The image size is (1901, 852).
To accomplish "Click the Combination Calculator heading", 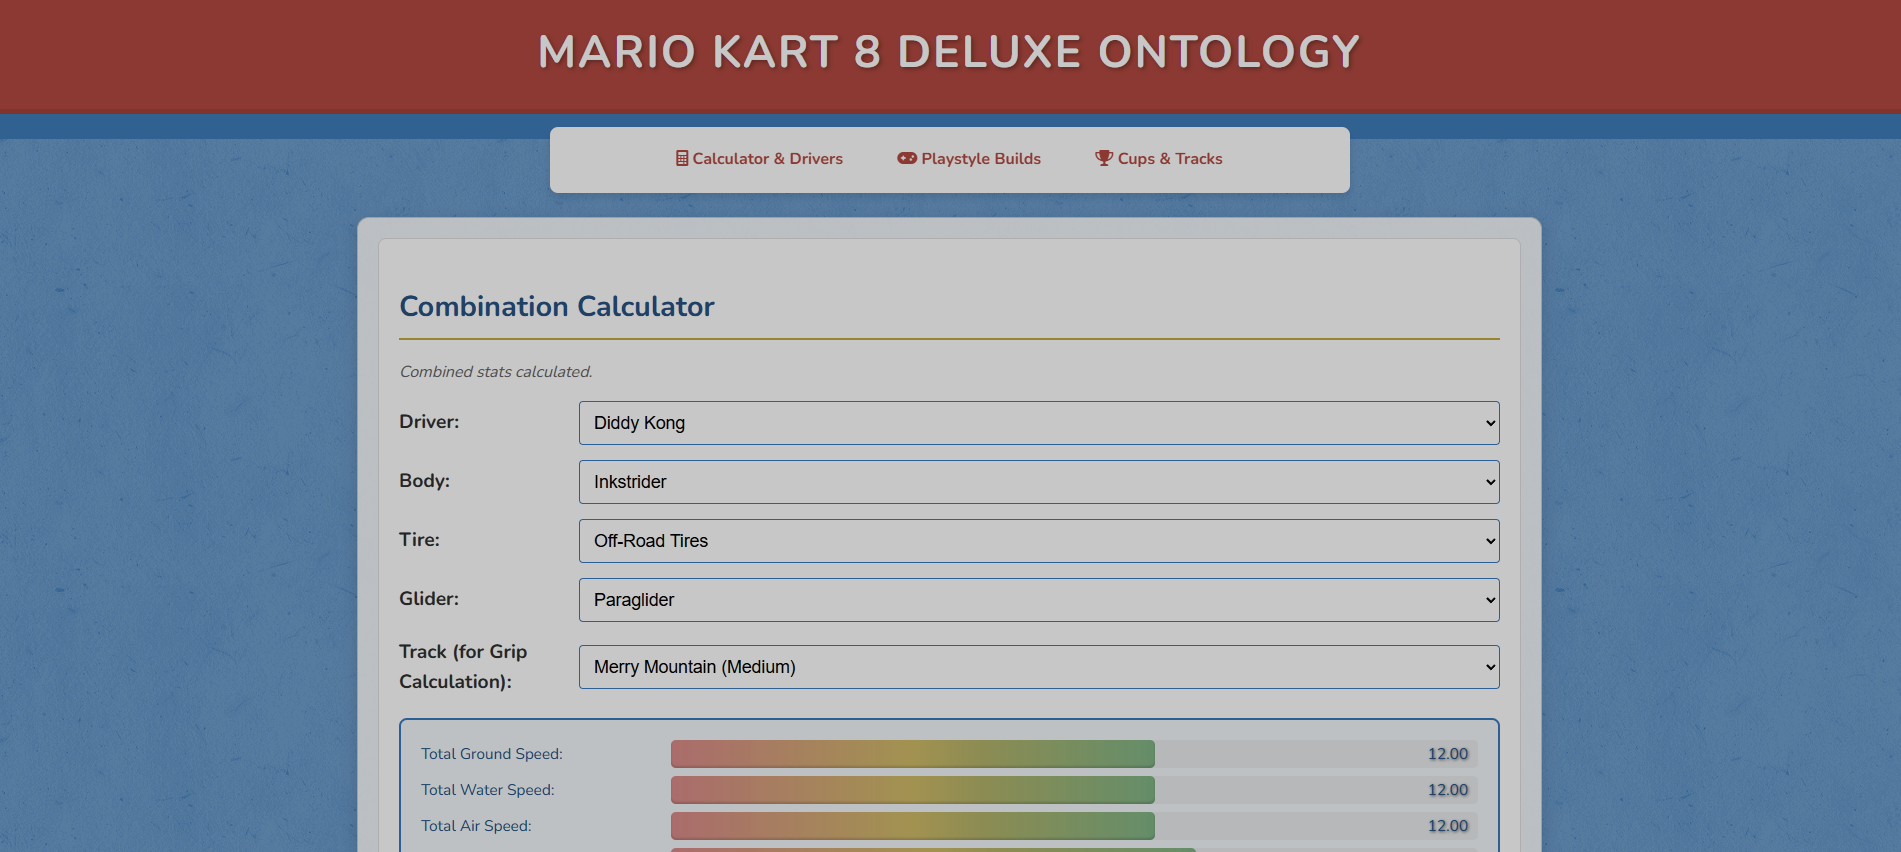I will (x=557, y=306).
